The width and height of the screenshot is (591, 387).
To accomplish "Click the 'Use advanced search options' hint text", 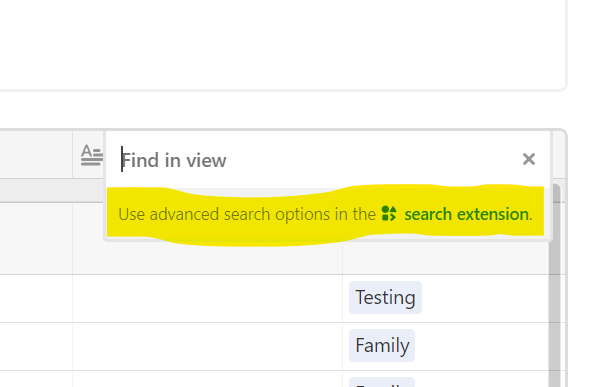I will [x=247, y=214].
